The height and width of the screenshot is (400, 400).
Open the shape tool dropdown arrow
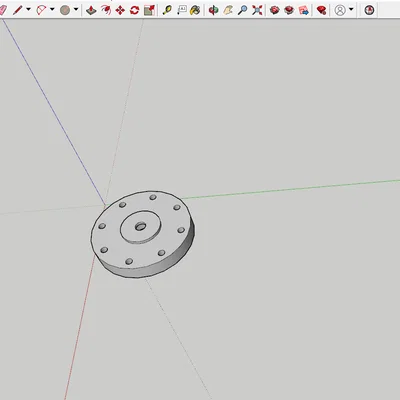click(x=76, y=9)
